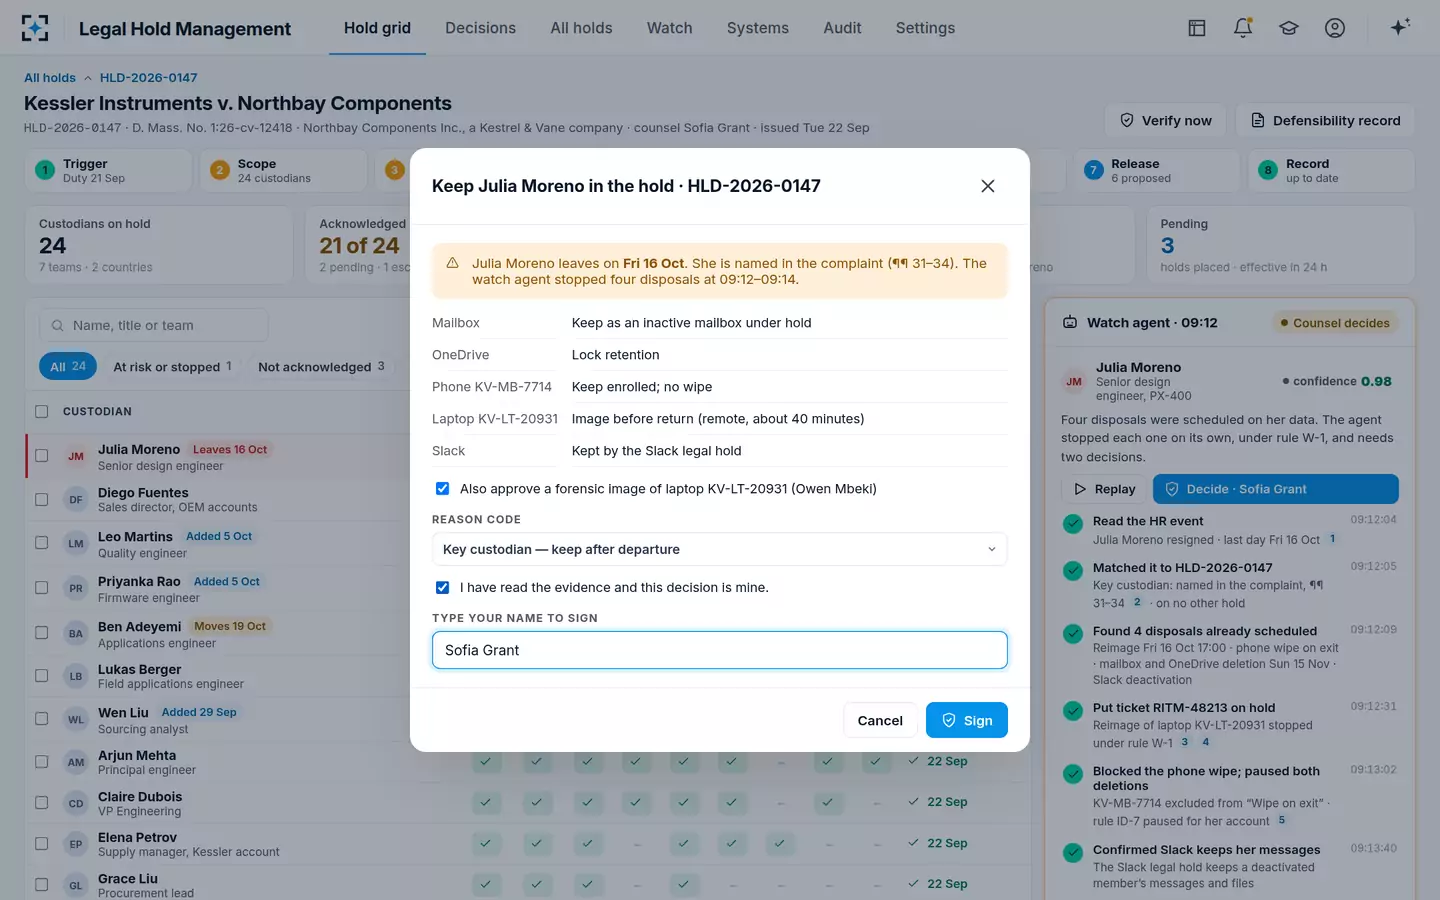This screenshot has width=1440, height=900.
Task: Click the All holds breadcrumb link
Action: pos(49,77)
